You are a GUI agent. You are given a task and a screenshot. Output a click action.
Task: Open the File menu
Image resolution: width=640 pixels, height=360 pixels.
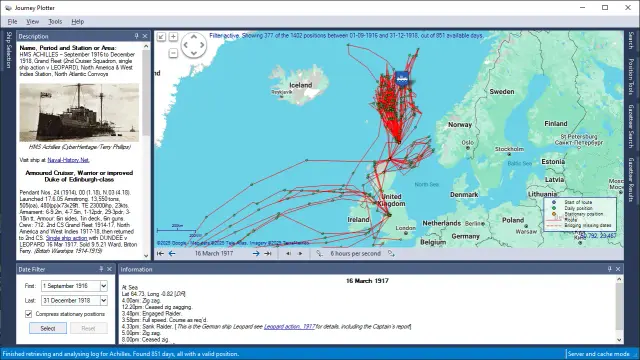pos(12,22)
